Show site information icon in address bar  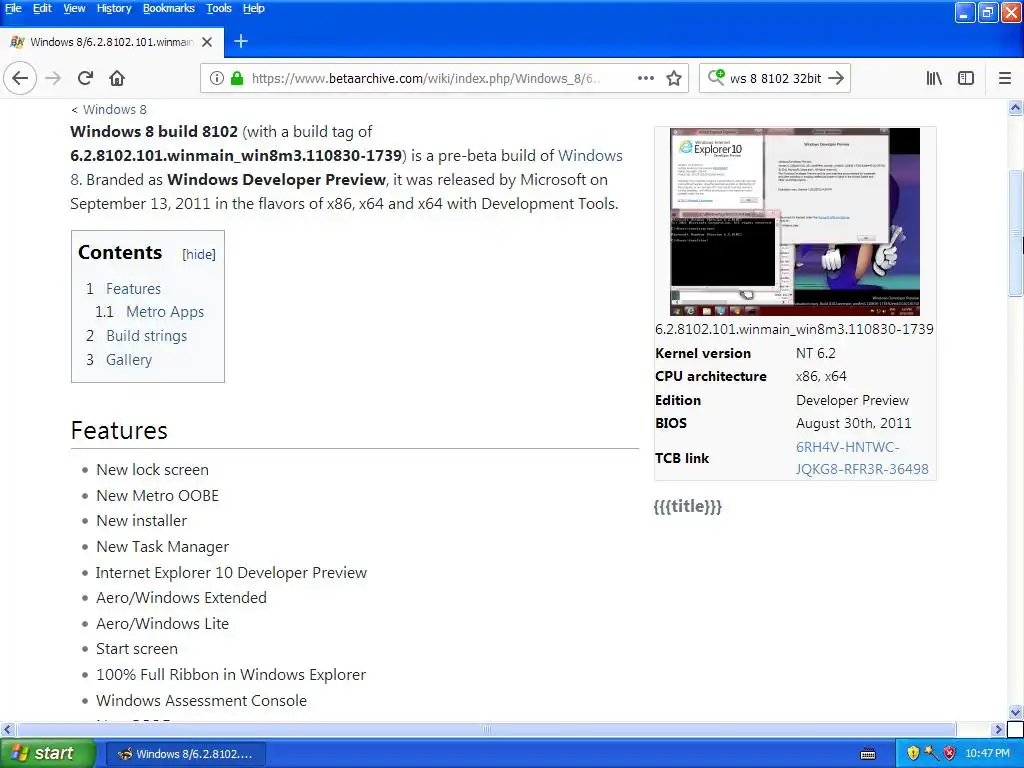(x=217, y=78)
